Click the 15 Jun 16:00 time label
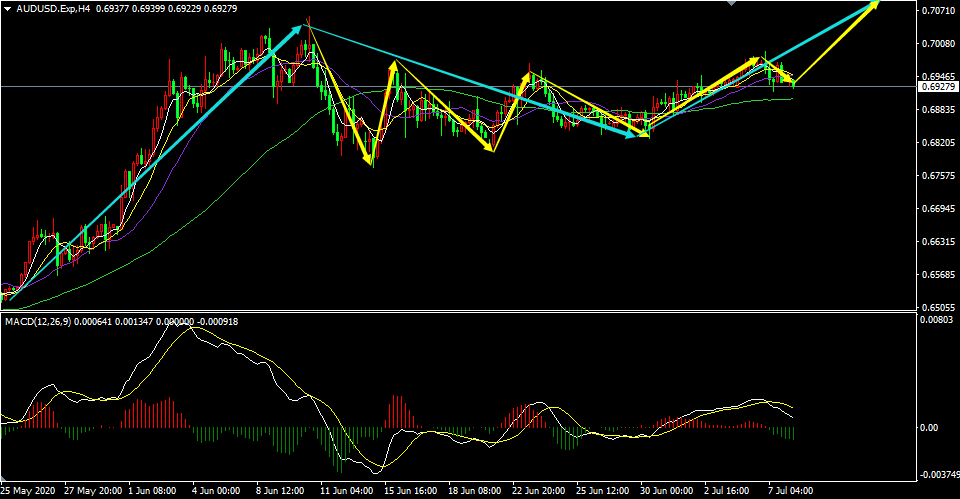This screenshot has width=960, height=499. click(x=410, y=491)
